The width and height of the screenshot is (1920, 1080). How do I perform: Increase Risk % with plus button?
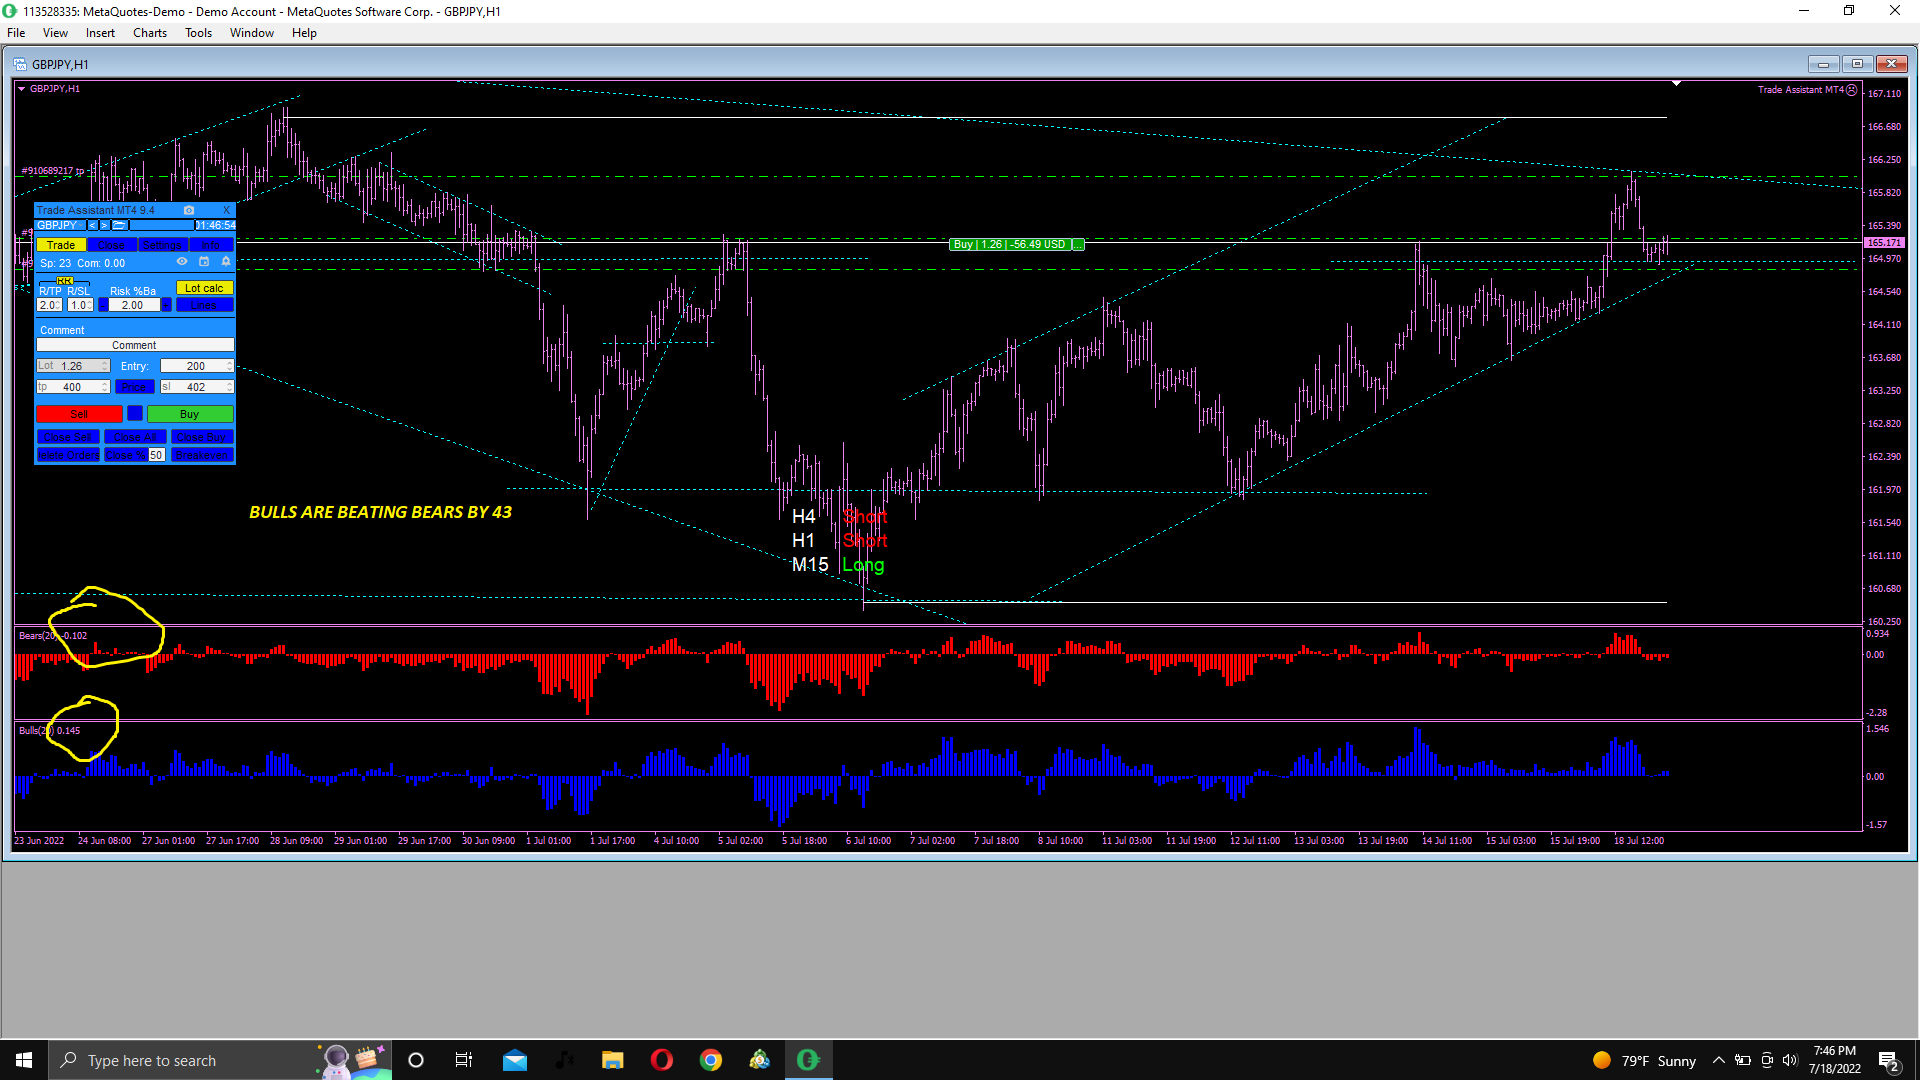166,305
